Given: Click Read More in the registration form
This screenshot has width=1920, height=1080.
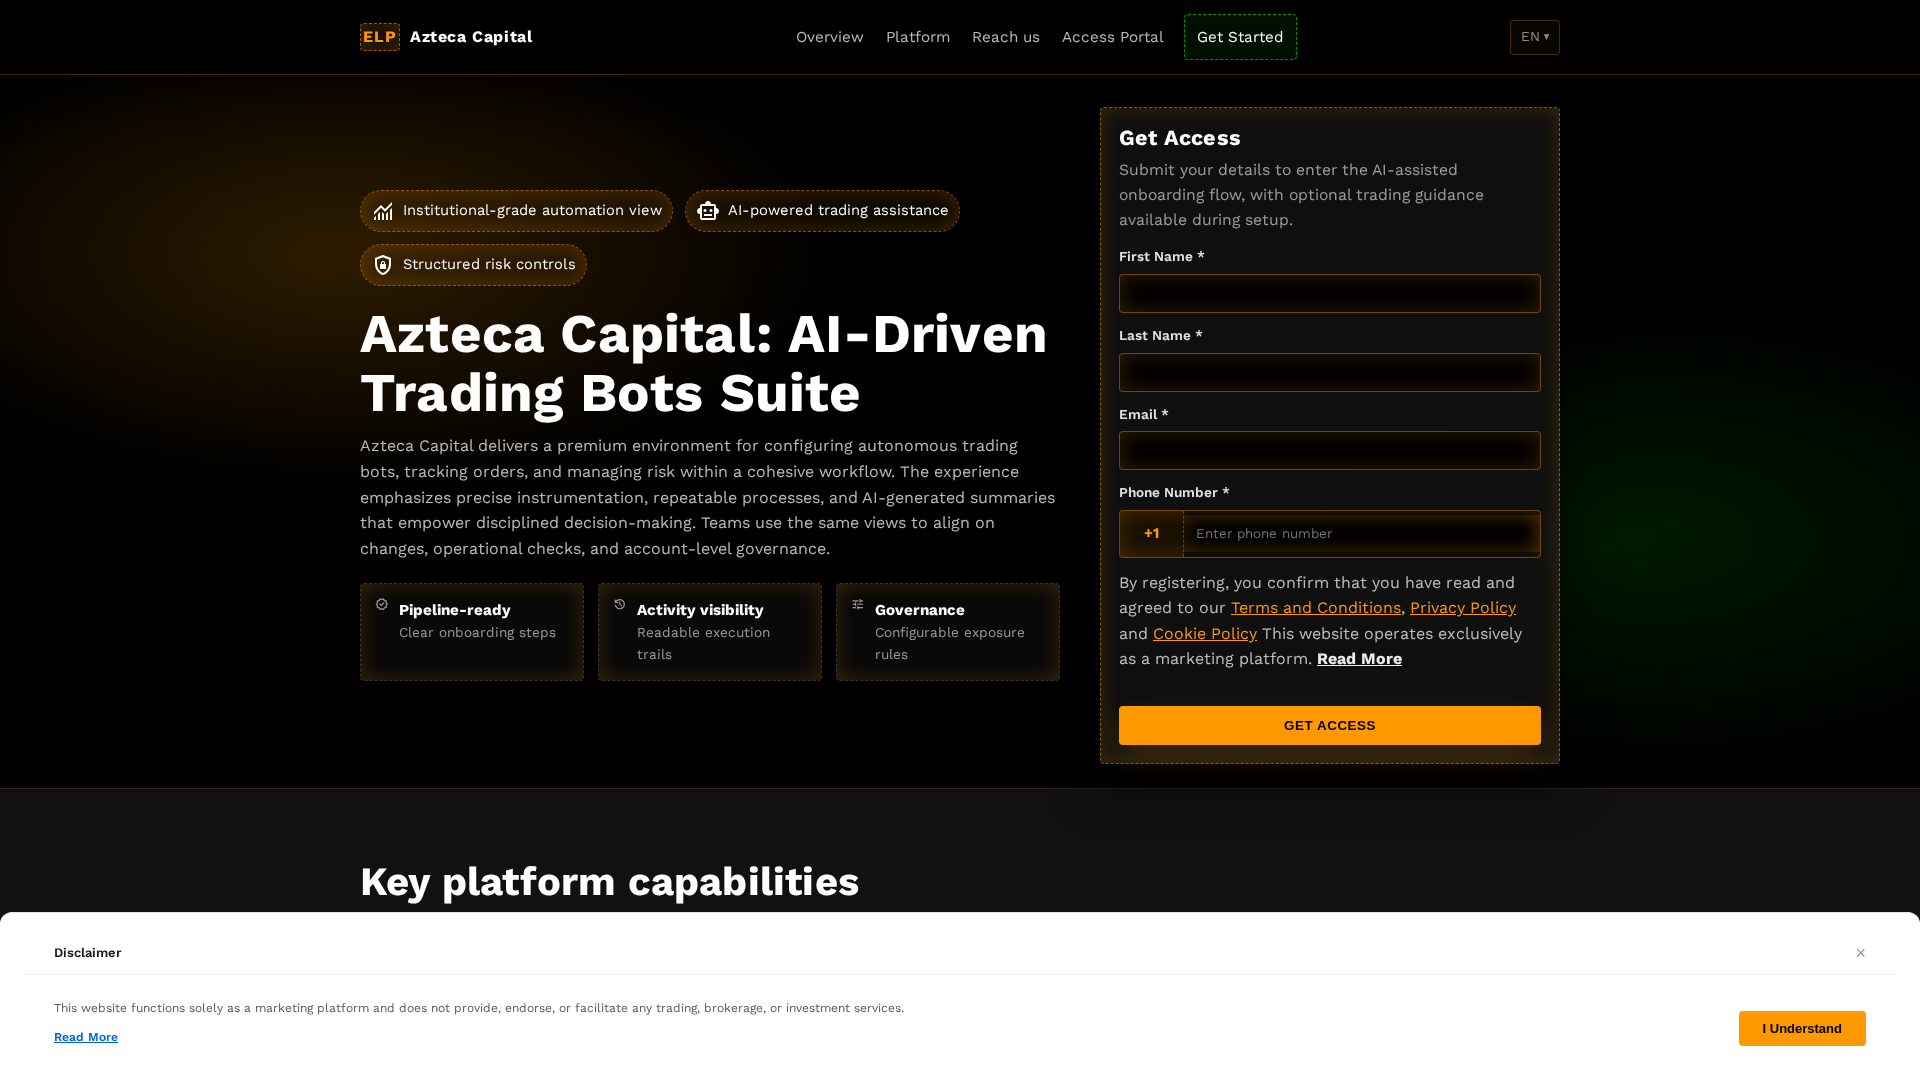Looking at the screenshot, I should (x=1359, y=659).
